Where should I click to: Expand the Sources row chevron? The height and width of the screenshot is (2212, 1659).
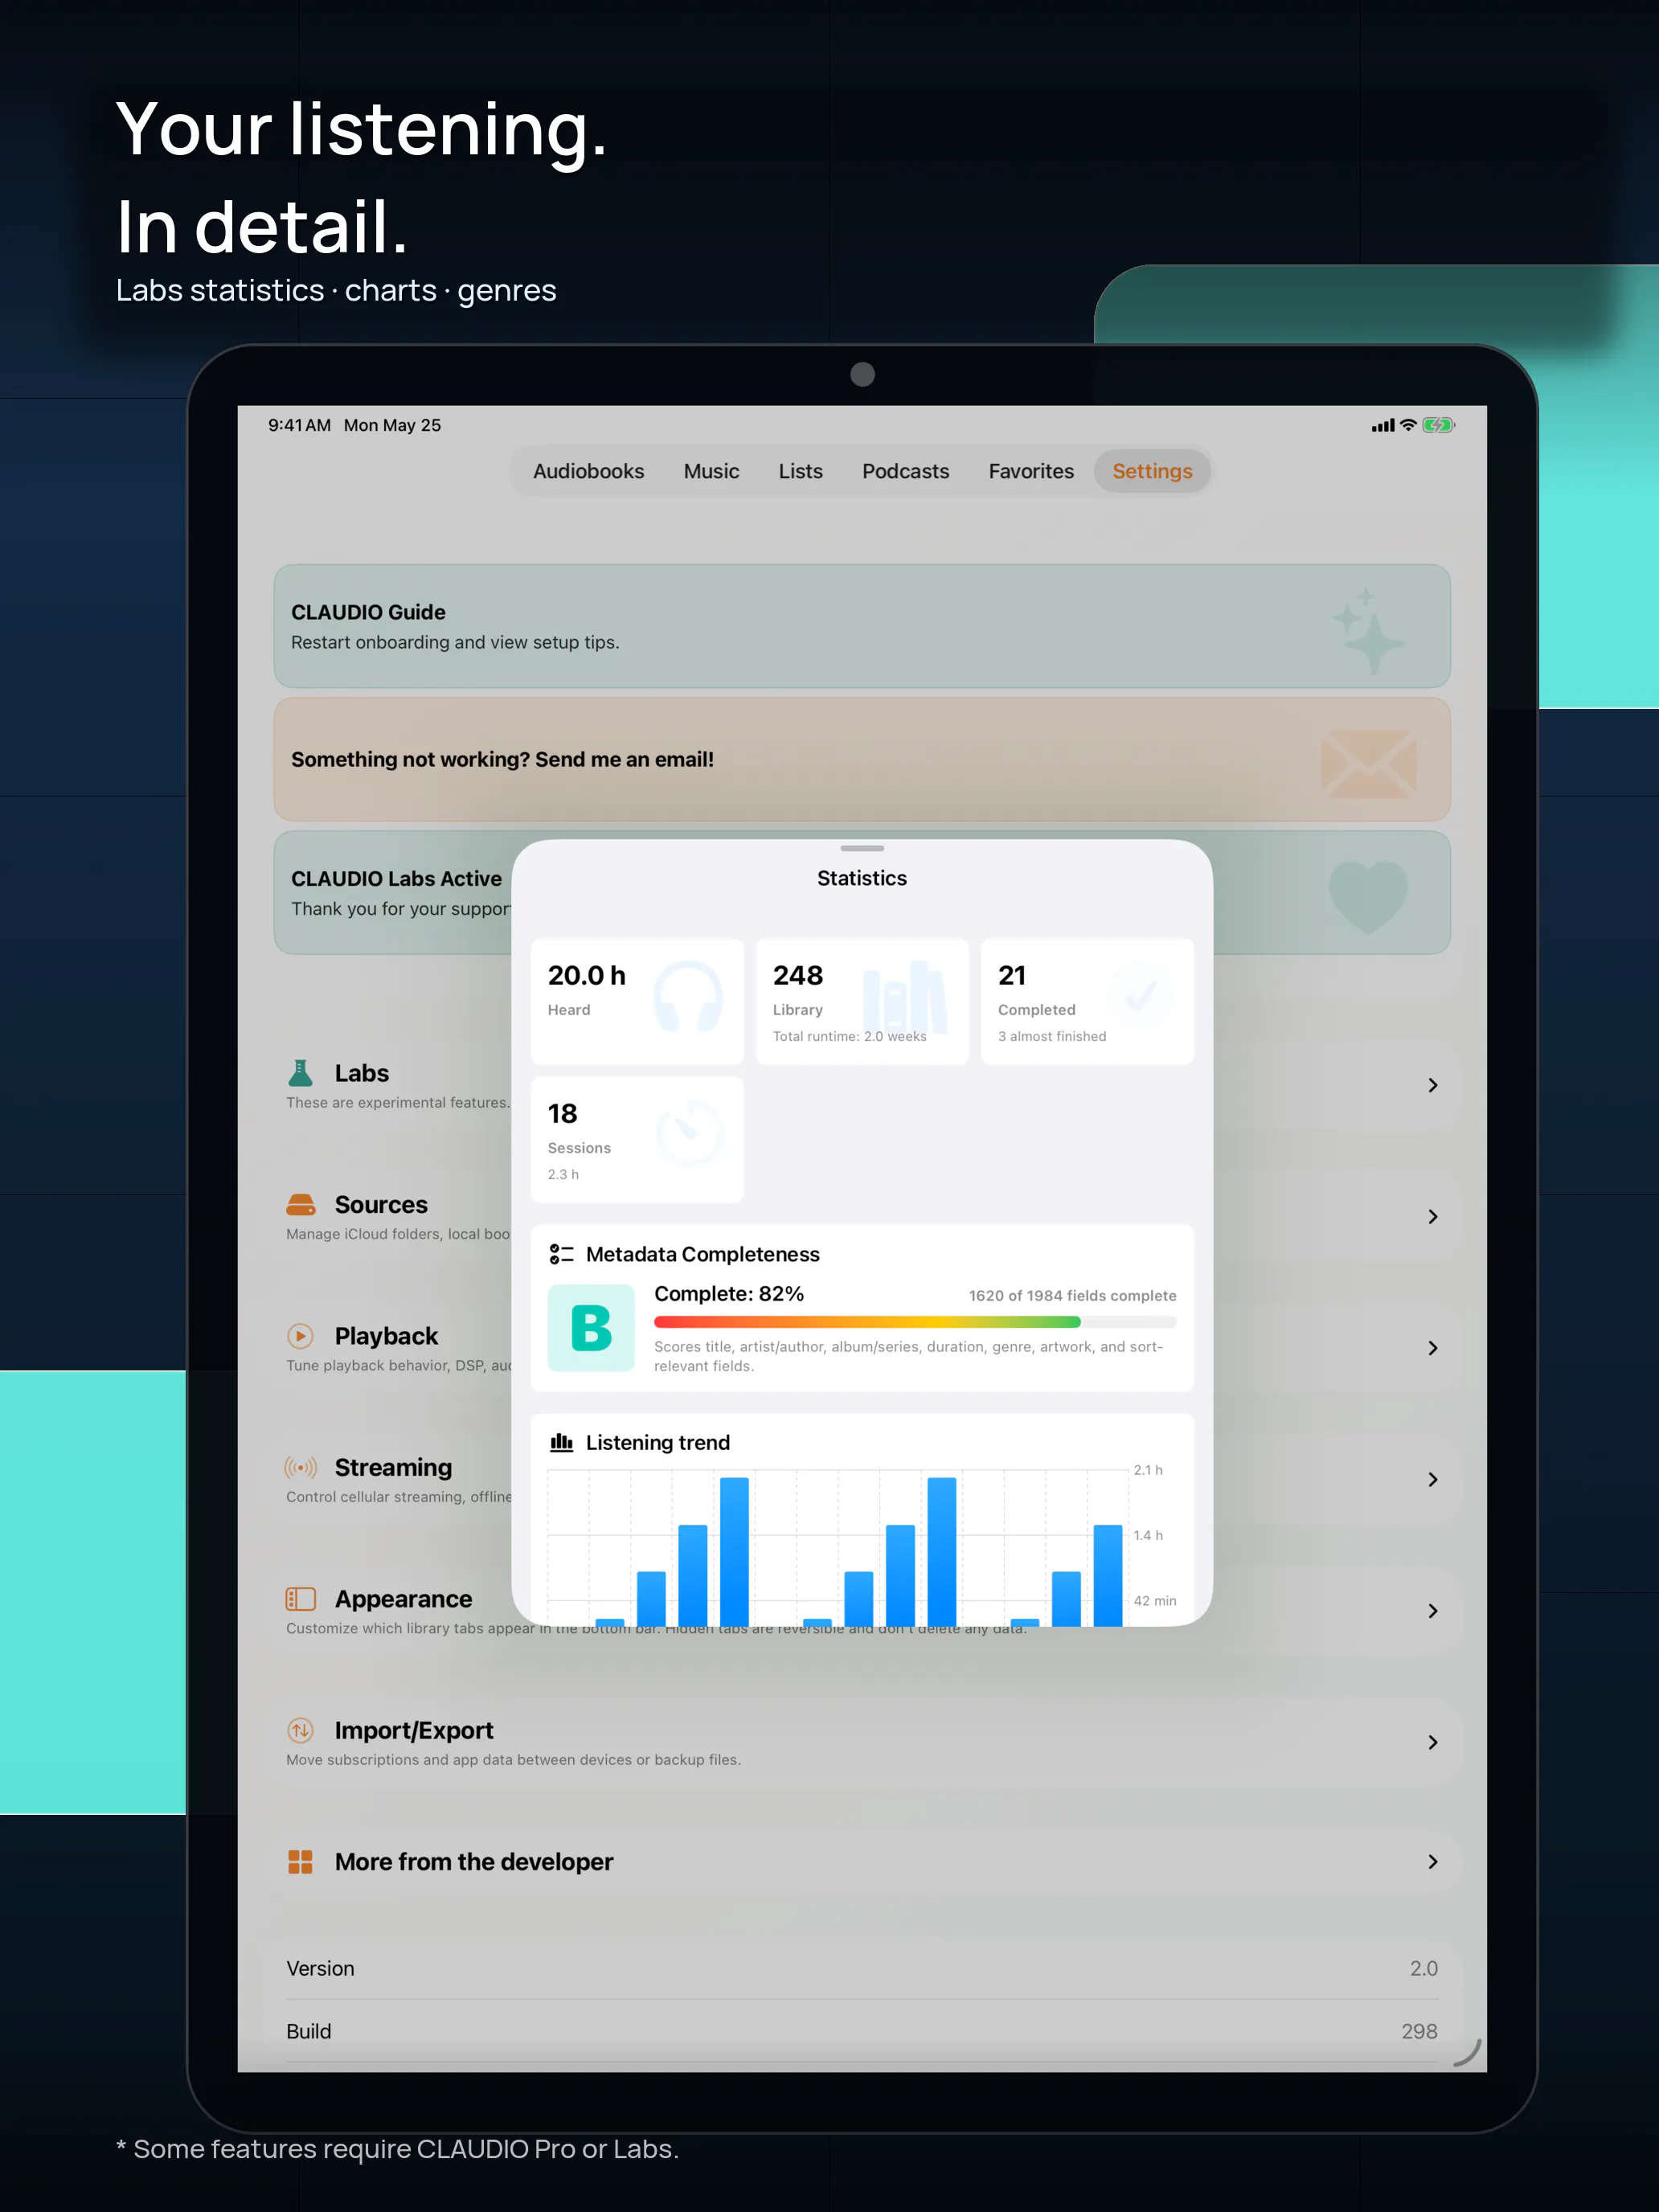1433,1217
